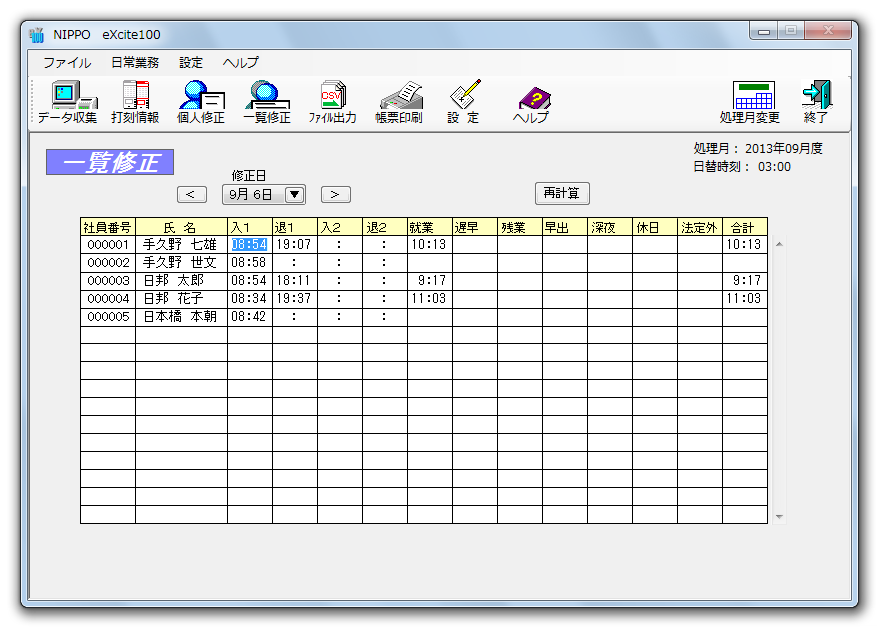Go to previous day with < button

(x=192, y=195)
